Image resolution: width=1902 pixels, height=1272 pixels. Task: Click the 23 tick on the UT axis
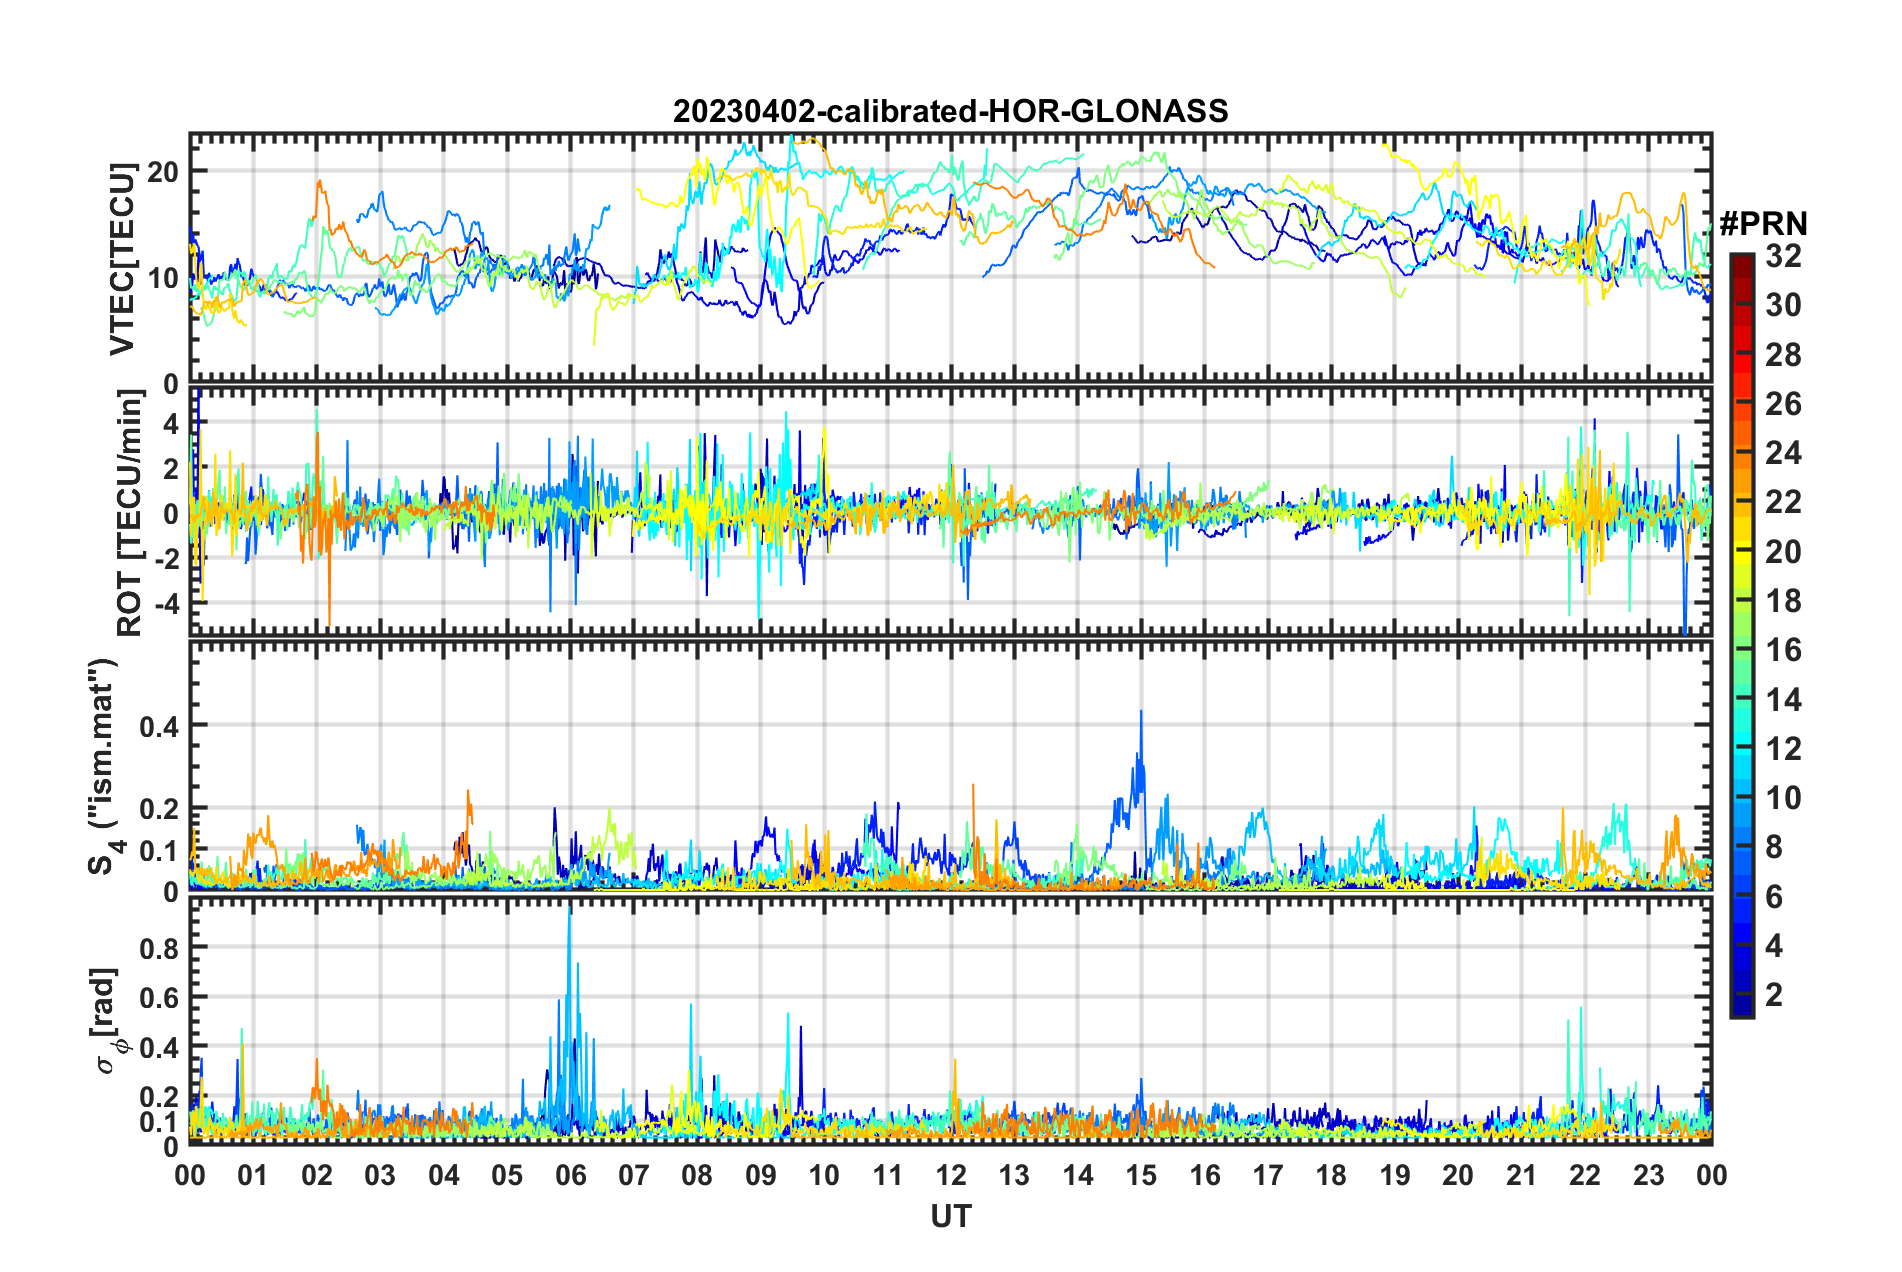1649,1175
